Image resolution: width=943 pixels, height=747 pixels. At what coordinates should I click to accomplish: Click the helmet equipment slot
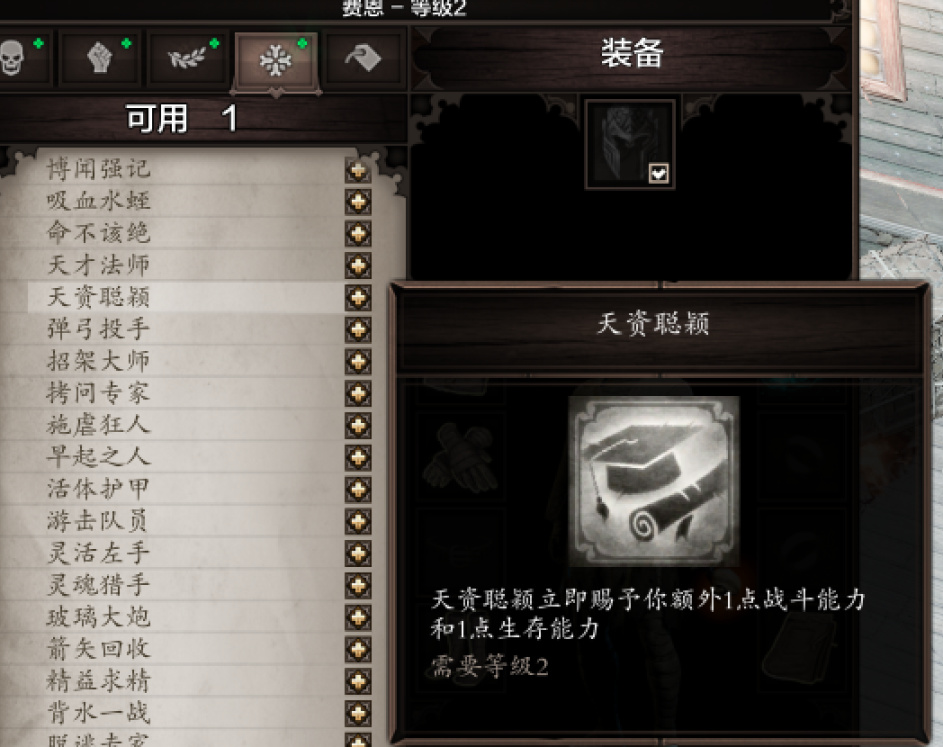click(630, 144)
